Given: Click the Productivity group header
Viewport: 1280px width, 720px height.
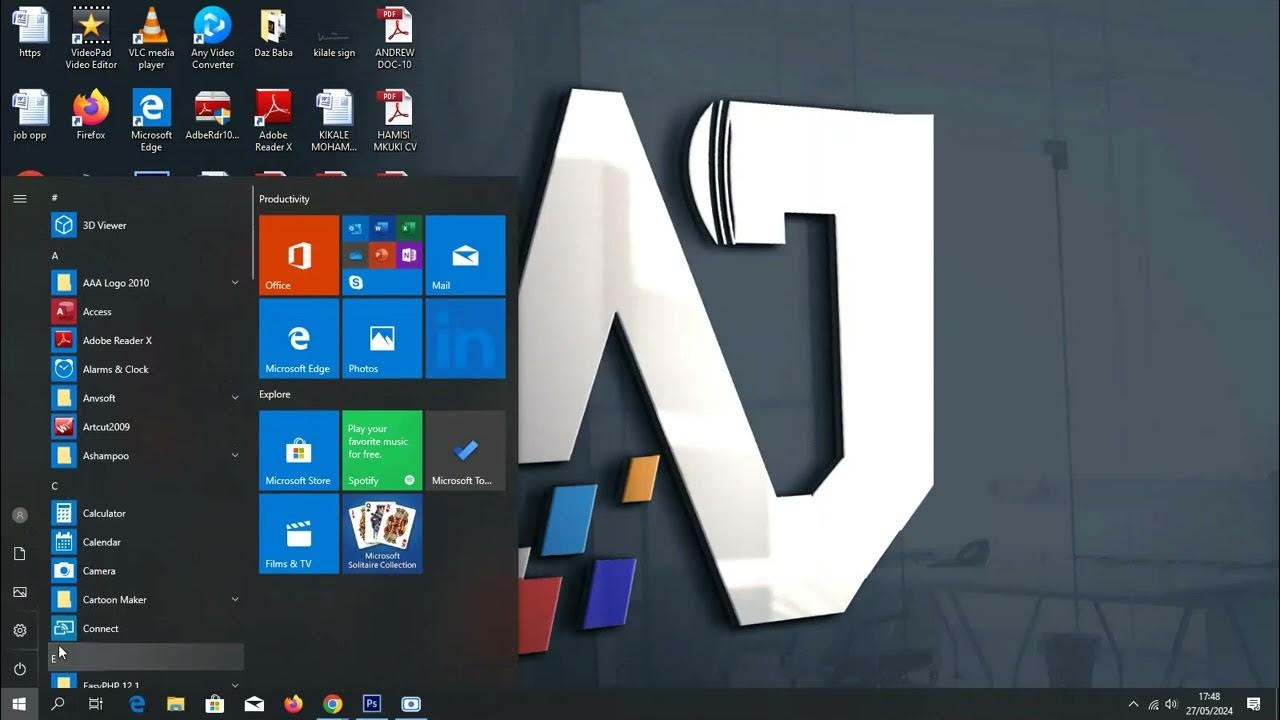Looking at the screenshot, I should coord(284,199).
